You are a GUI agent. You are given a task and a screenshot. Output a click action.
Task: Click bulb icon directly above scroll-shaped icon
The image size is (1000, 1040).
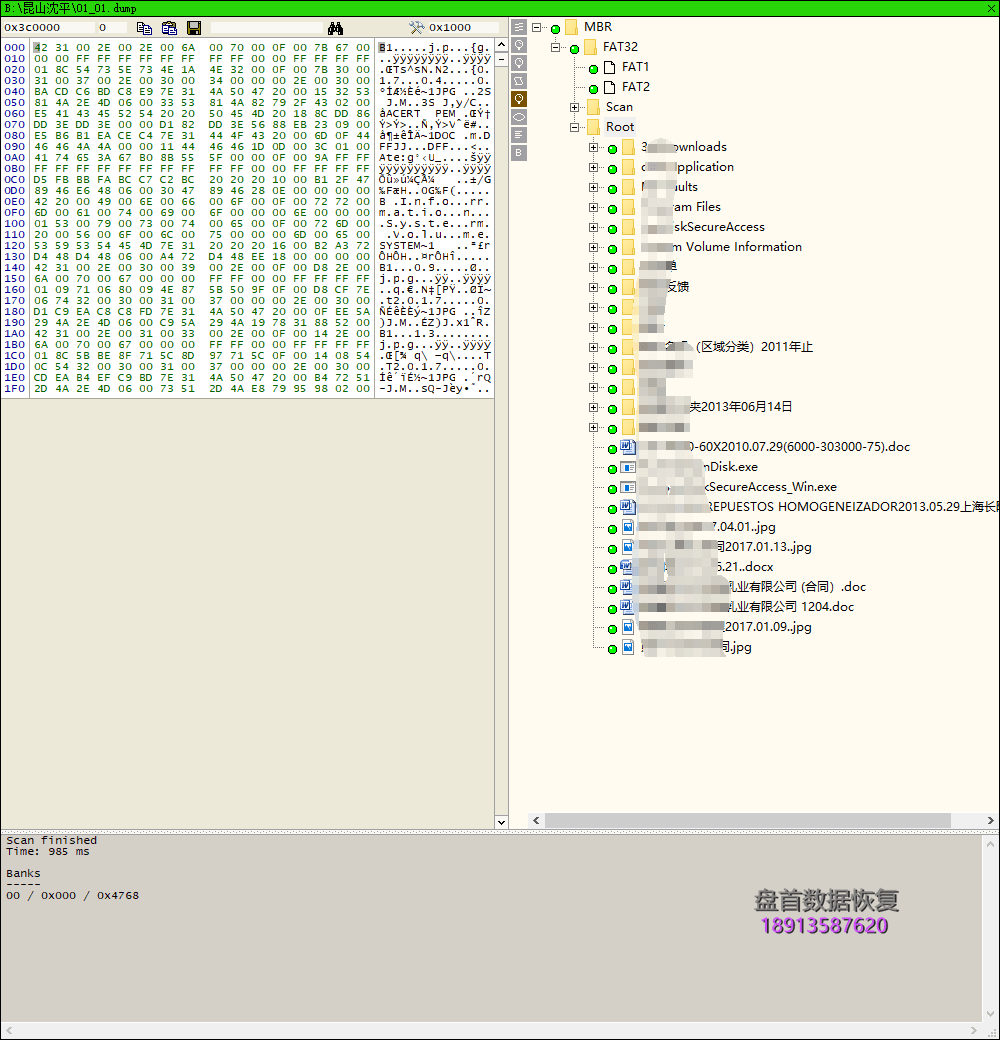(x=519, y=63)
